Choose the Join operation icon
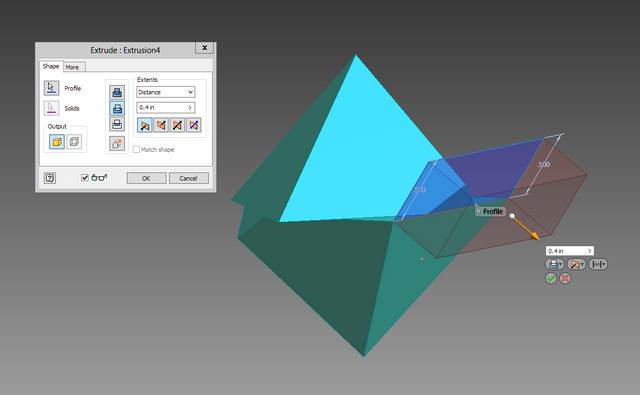The width and height of the screenshot is (640, 395). 117,93
